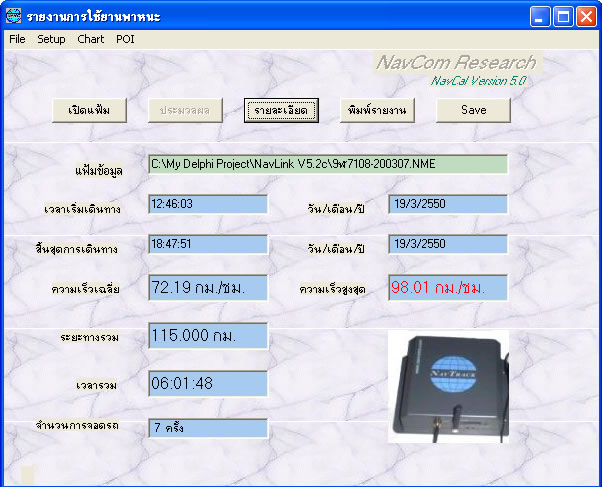Screen dimensions: 602x487
Task: Click the data file path field
Action: pyautogui.click(x=328, y=164)
